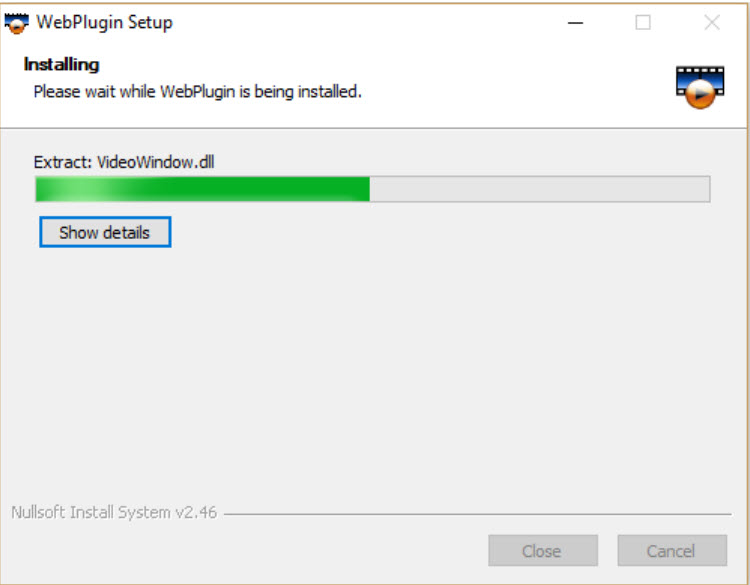Screen dimensions: 750x585
Task: Click the greyed-out Cancel button
Action: (x=672, y=551)
